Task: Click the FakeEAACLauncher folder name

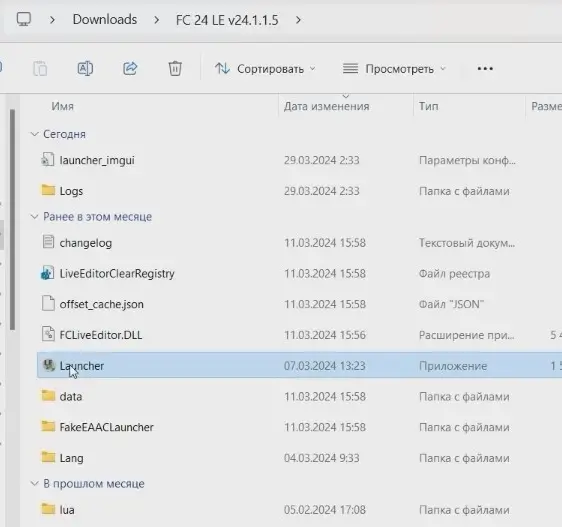Action: click(106, 427)
